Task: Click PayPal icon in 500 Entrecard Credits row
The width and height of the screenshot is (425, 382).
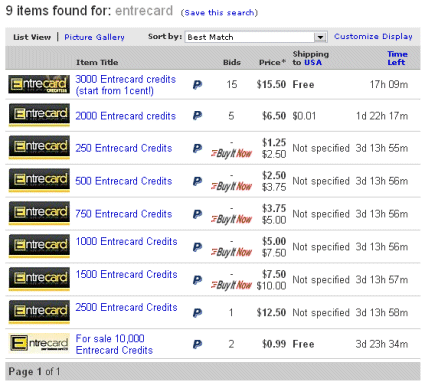Action: (197, 181)
